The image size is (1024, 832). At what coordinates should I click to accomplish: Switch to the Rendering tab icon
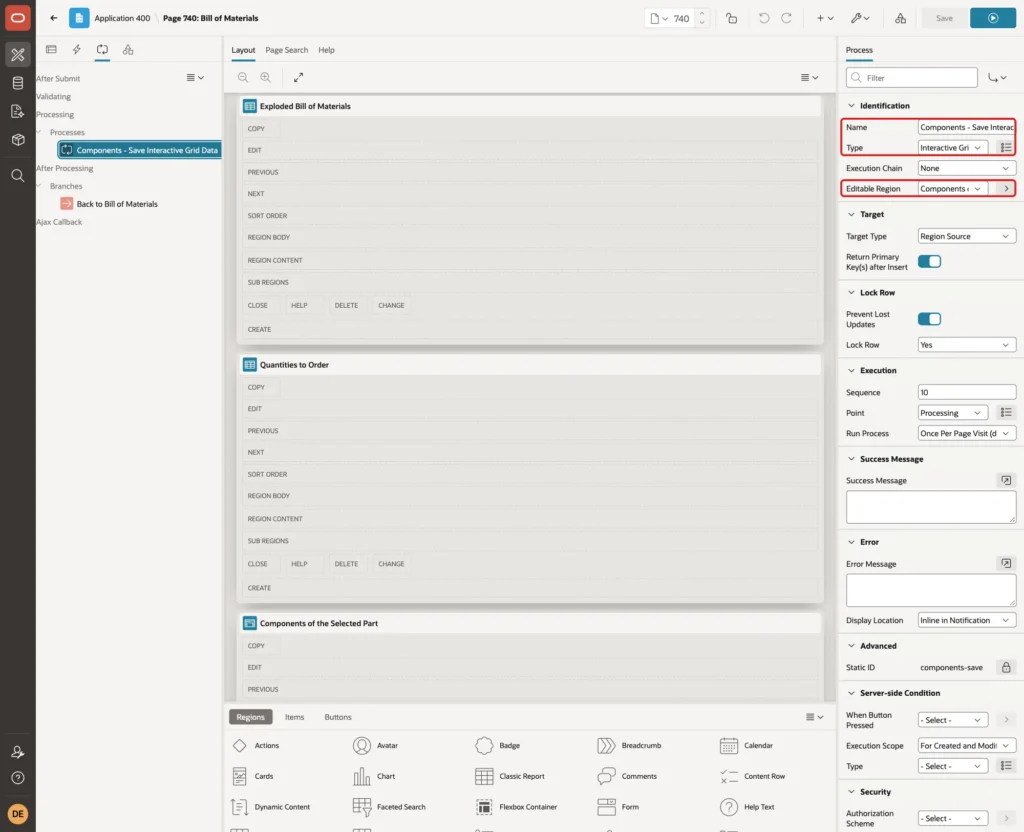(51, 50)
